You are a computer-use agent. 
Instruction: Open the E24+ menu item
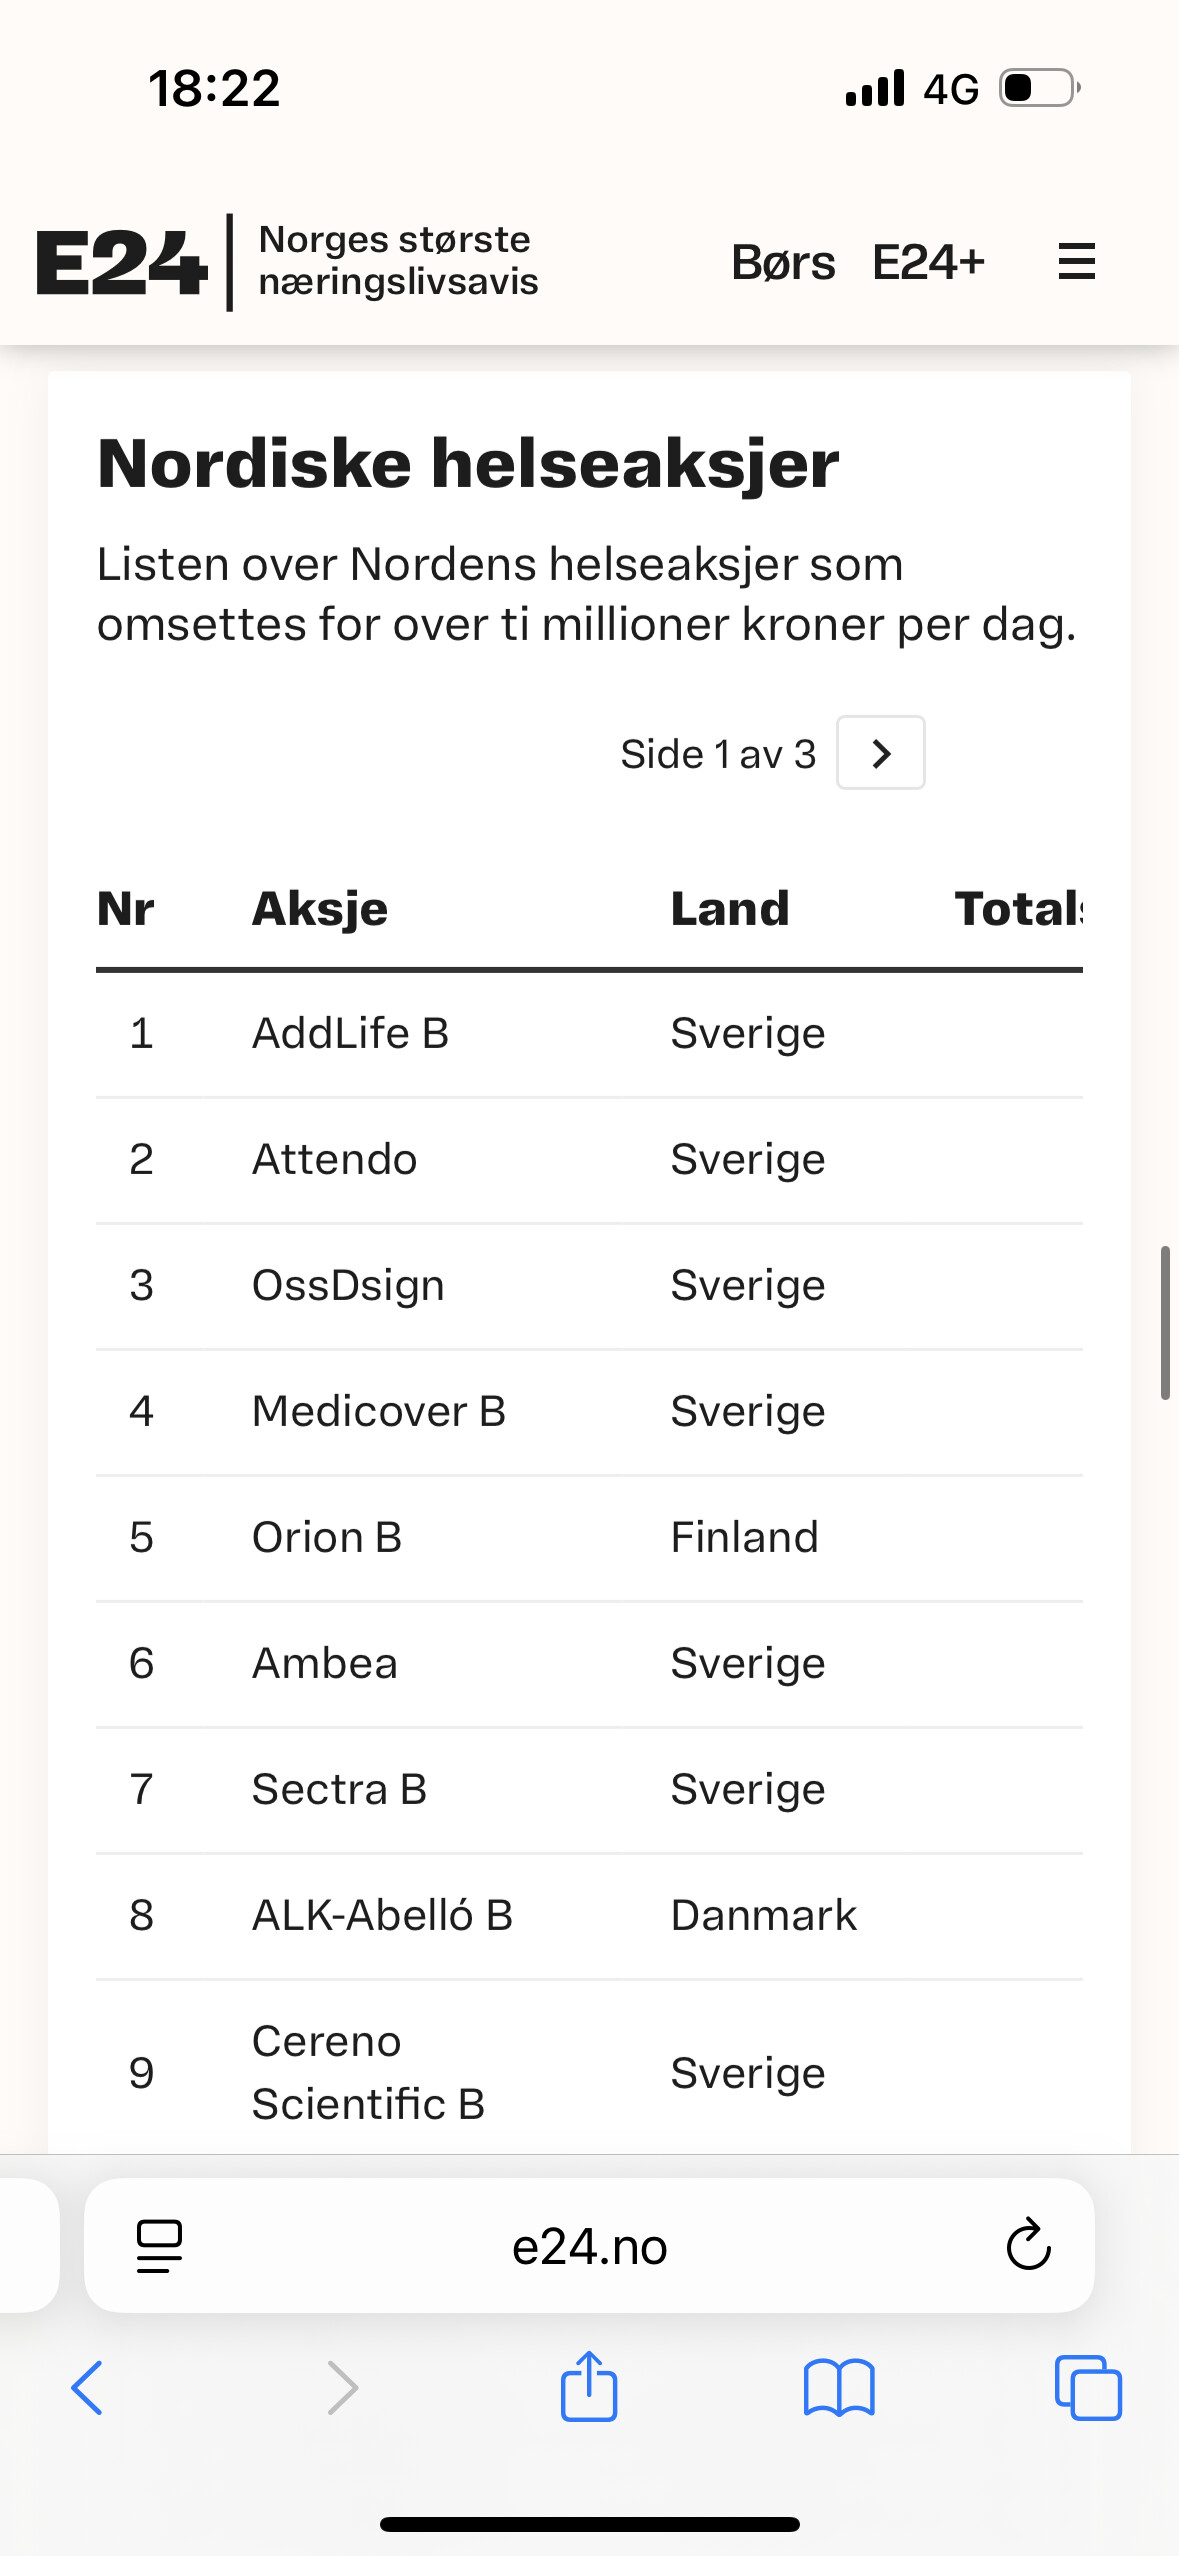(x=928, y=263)
